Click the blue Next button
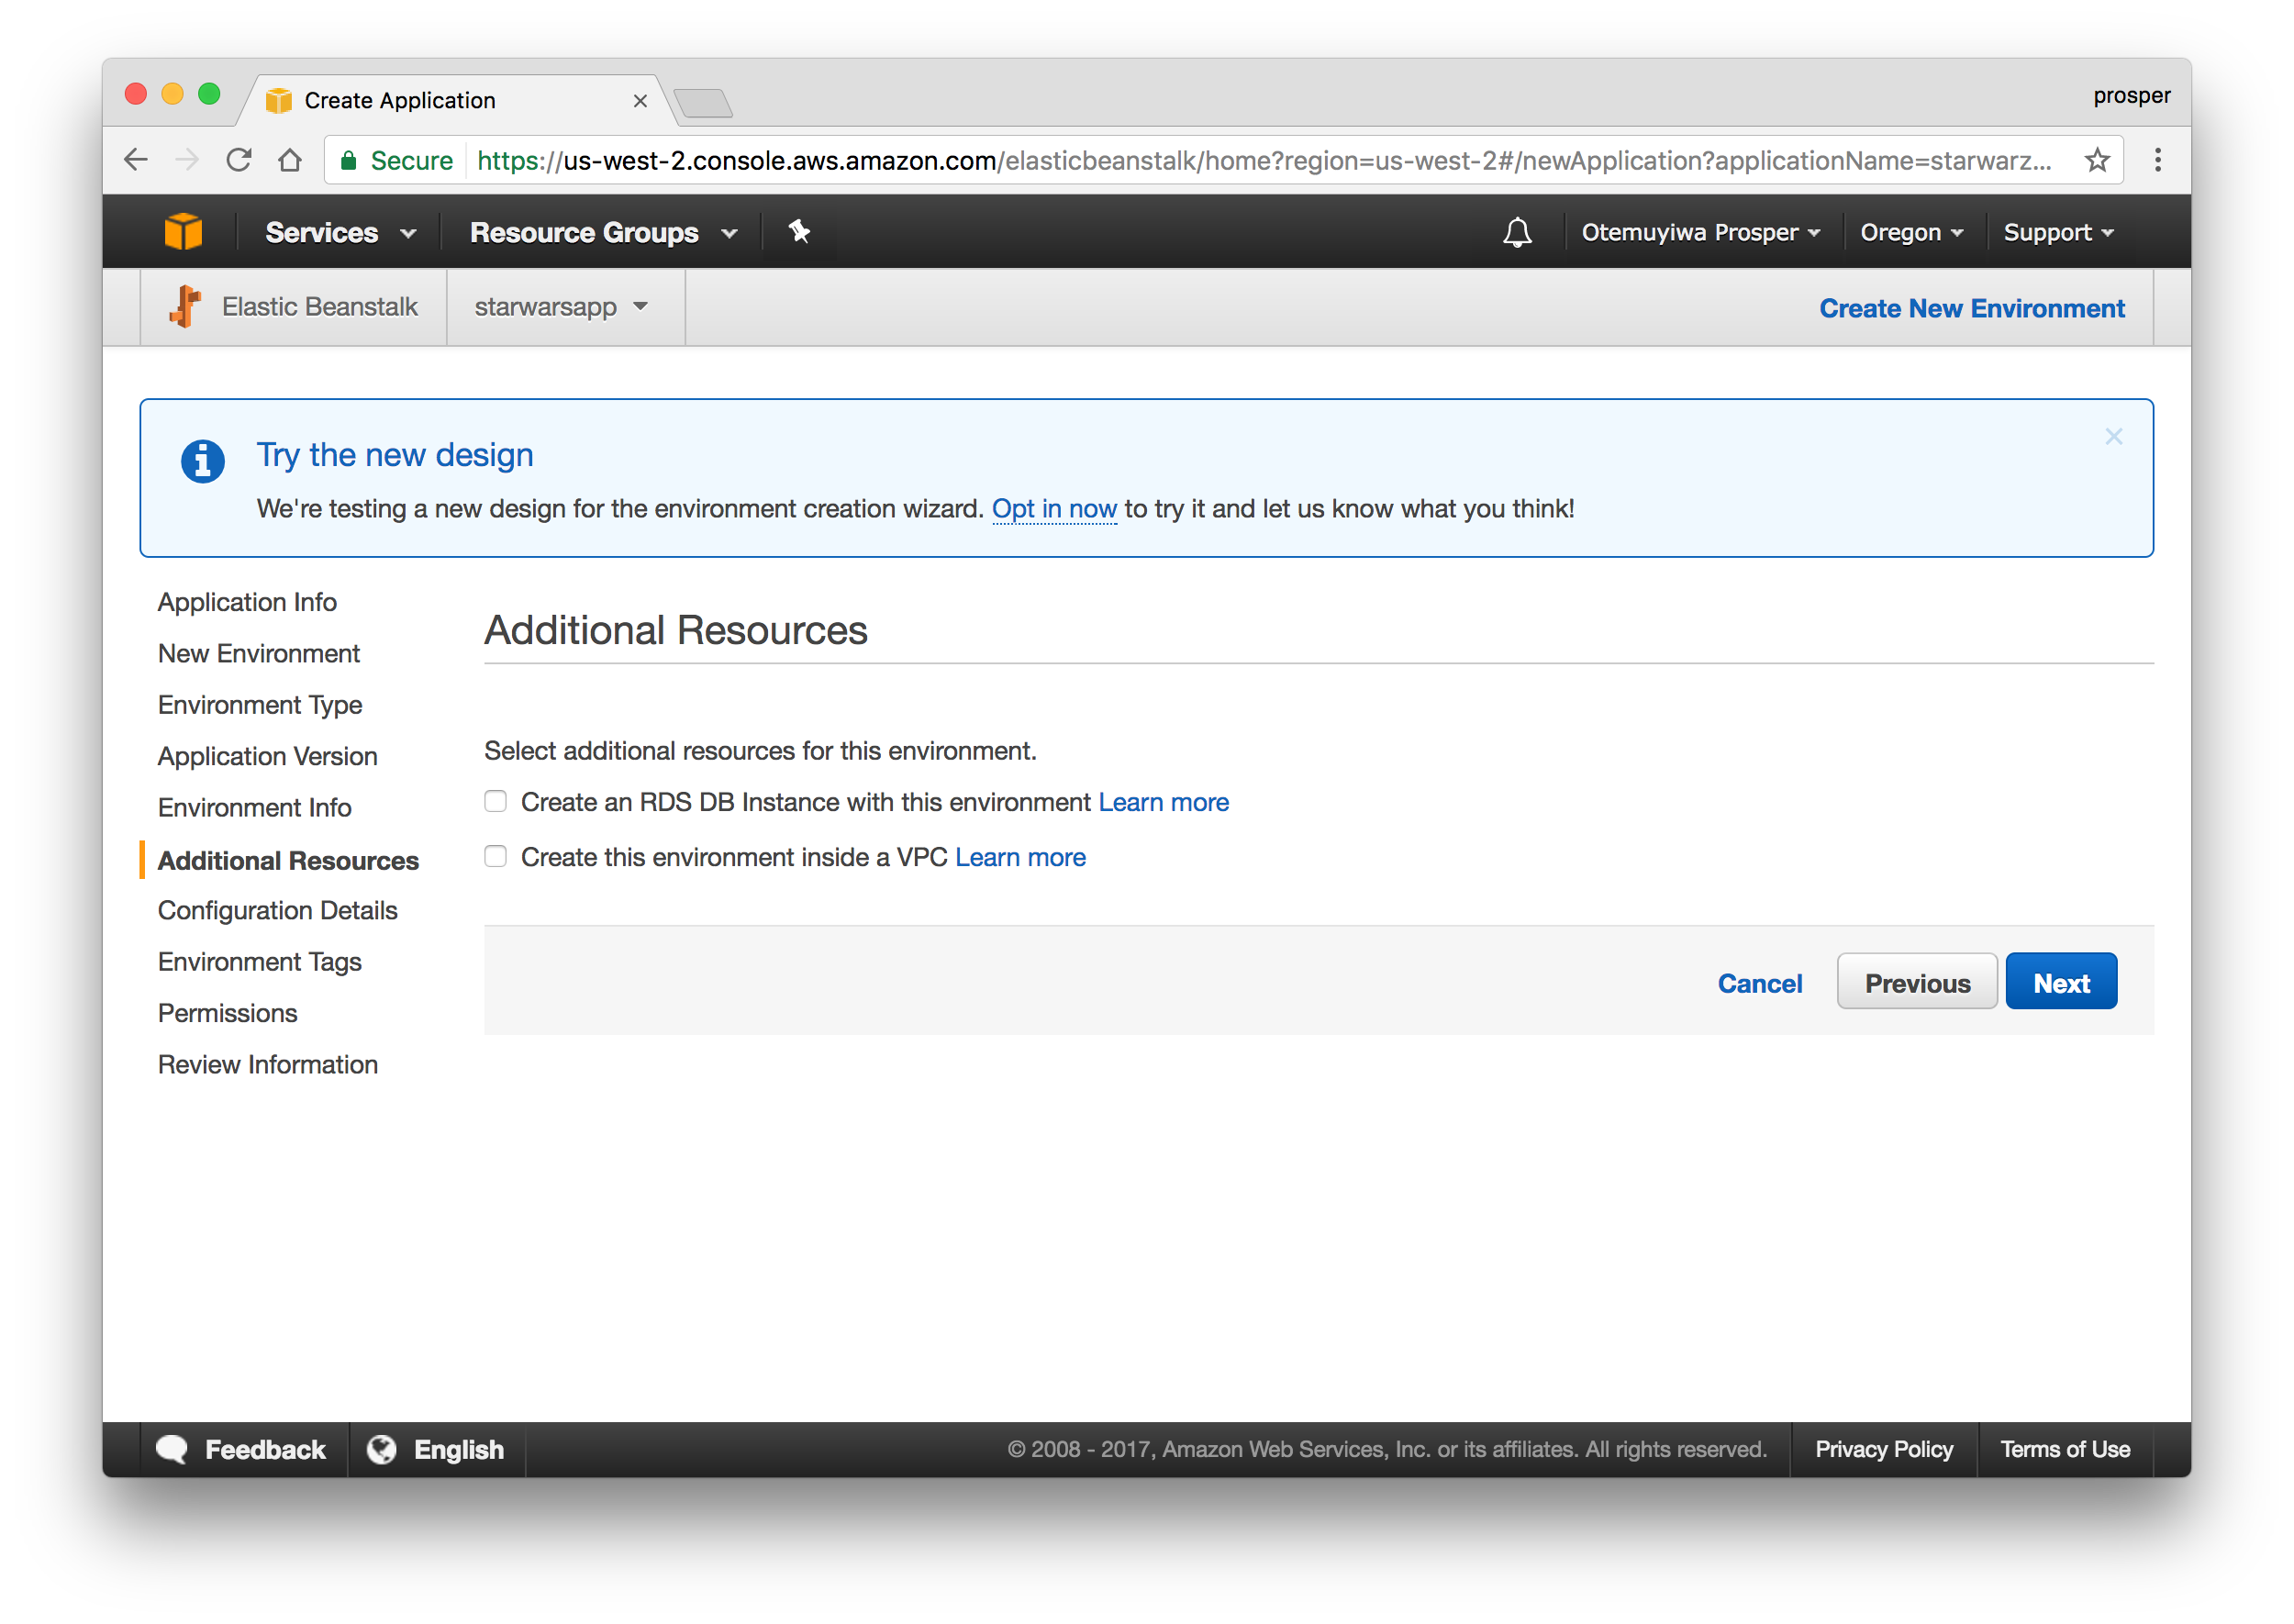 tap(2060, 983)
